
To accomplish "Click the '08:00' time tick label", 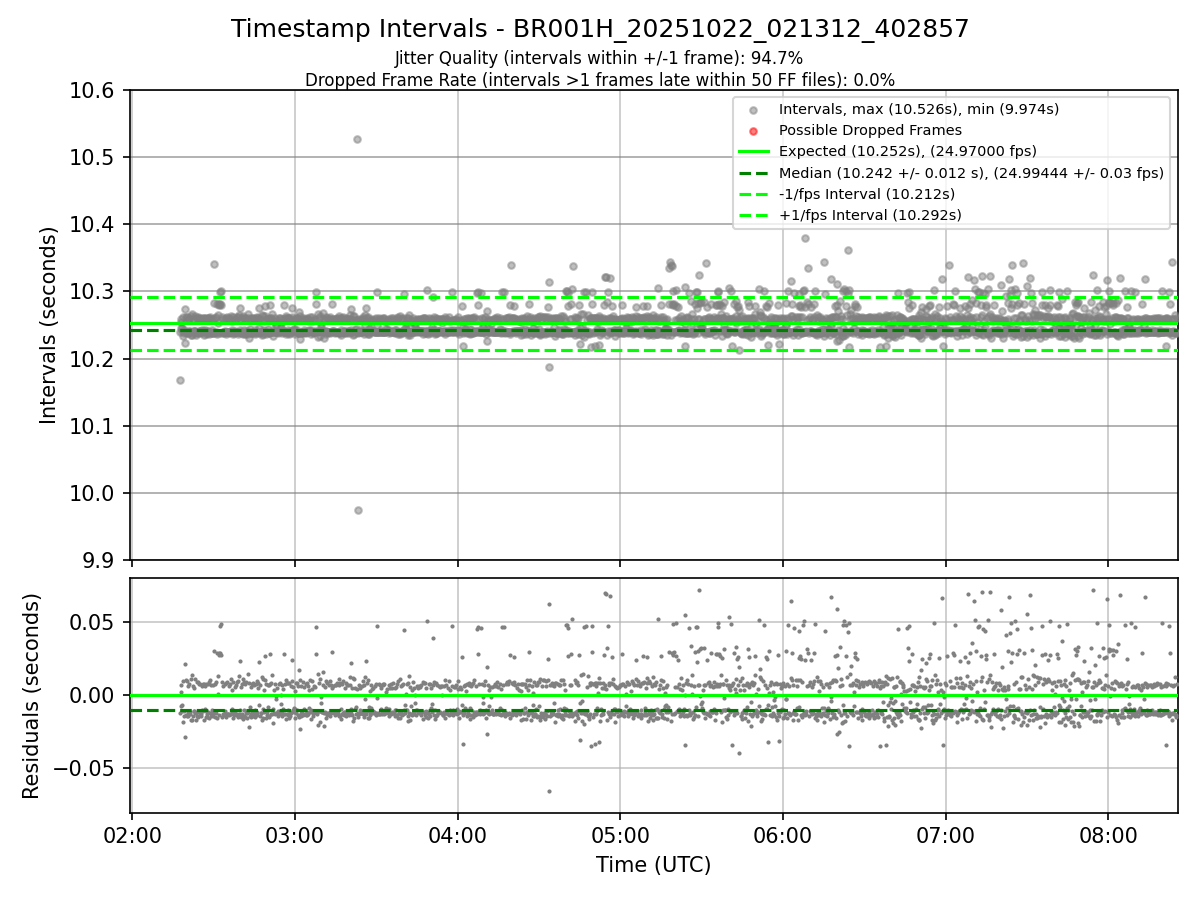I will point(1109,835).
